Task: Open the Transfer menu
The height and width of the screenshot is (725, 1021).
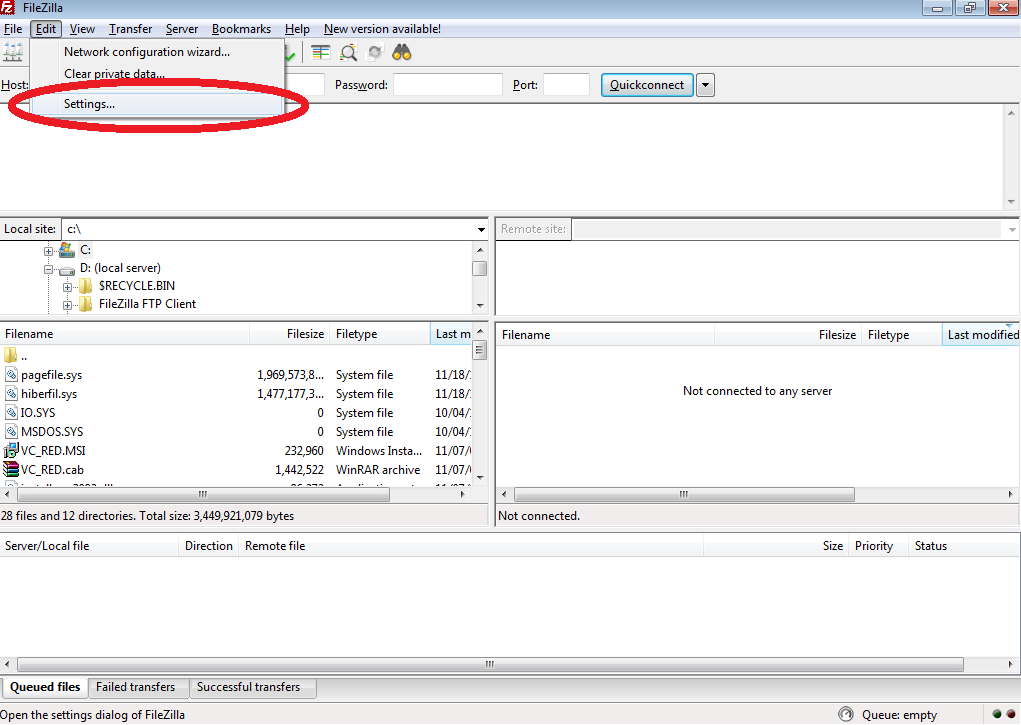Action: (130, 29)
